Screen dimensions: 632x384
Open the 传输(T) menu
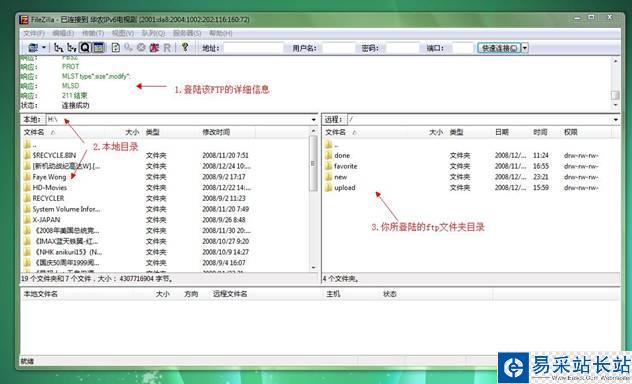(x=93, y=33)
